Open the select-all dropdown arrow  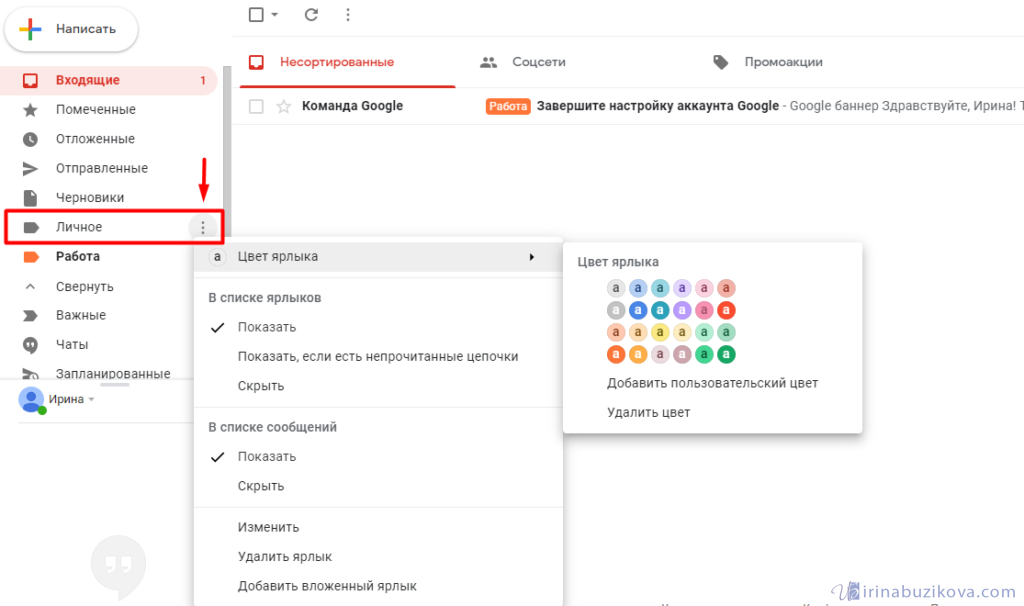[x=275, y=15]
